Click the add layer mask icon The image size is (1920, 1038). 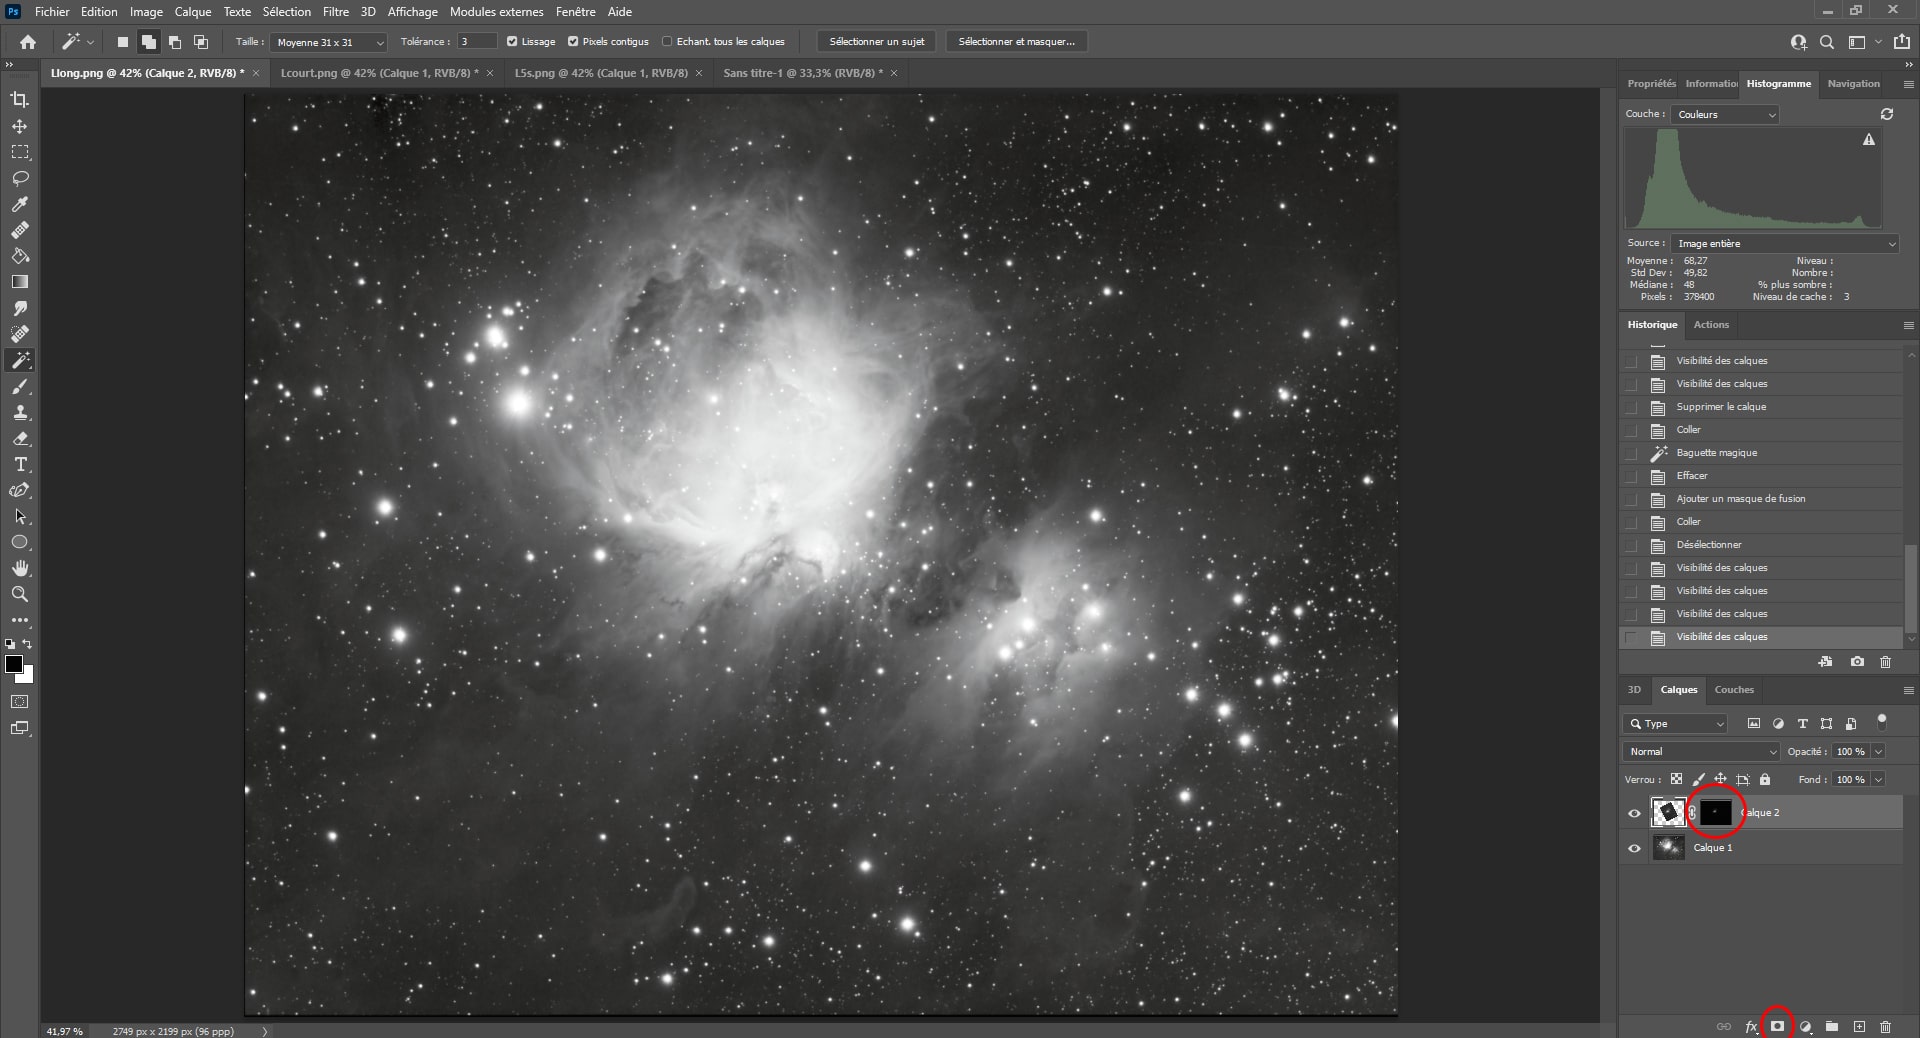pyautogui.click(x=1777, y=1026)
